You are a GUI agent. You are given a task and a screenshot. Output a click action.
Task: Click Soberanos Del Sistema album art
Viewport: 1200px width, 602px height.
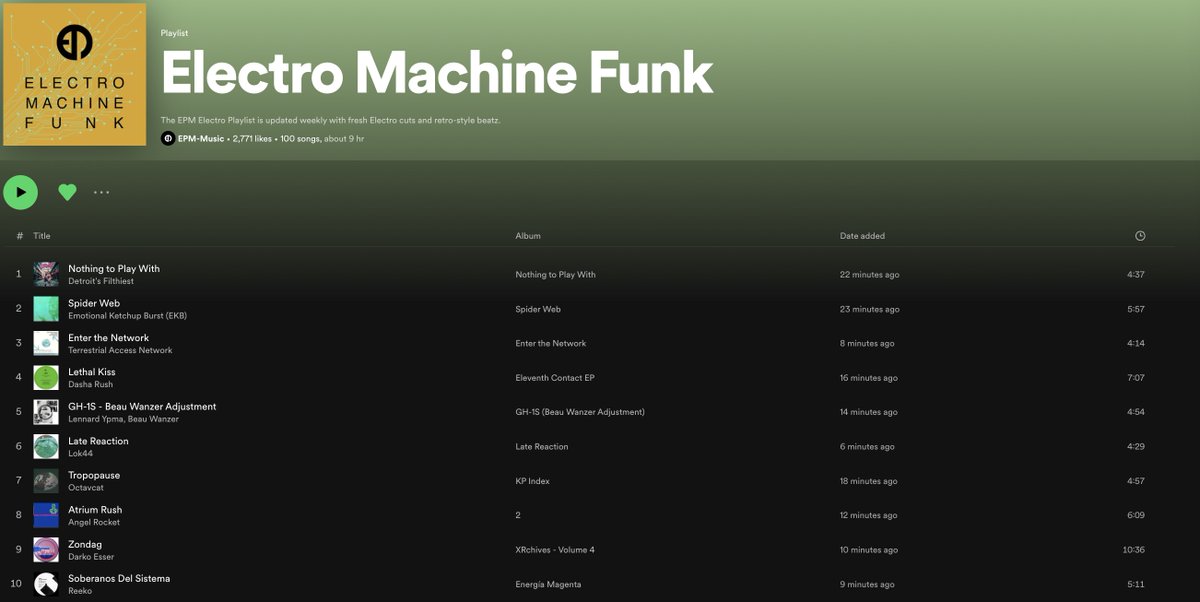[x=46, y=584]
